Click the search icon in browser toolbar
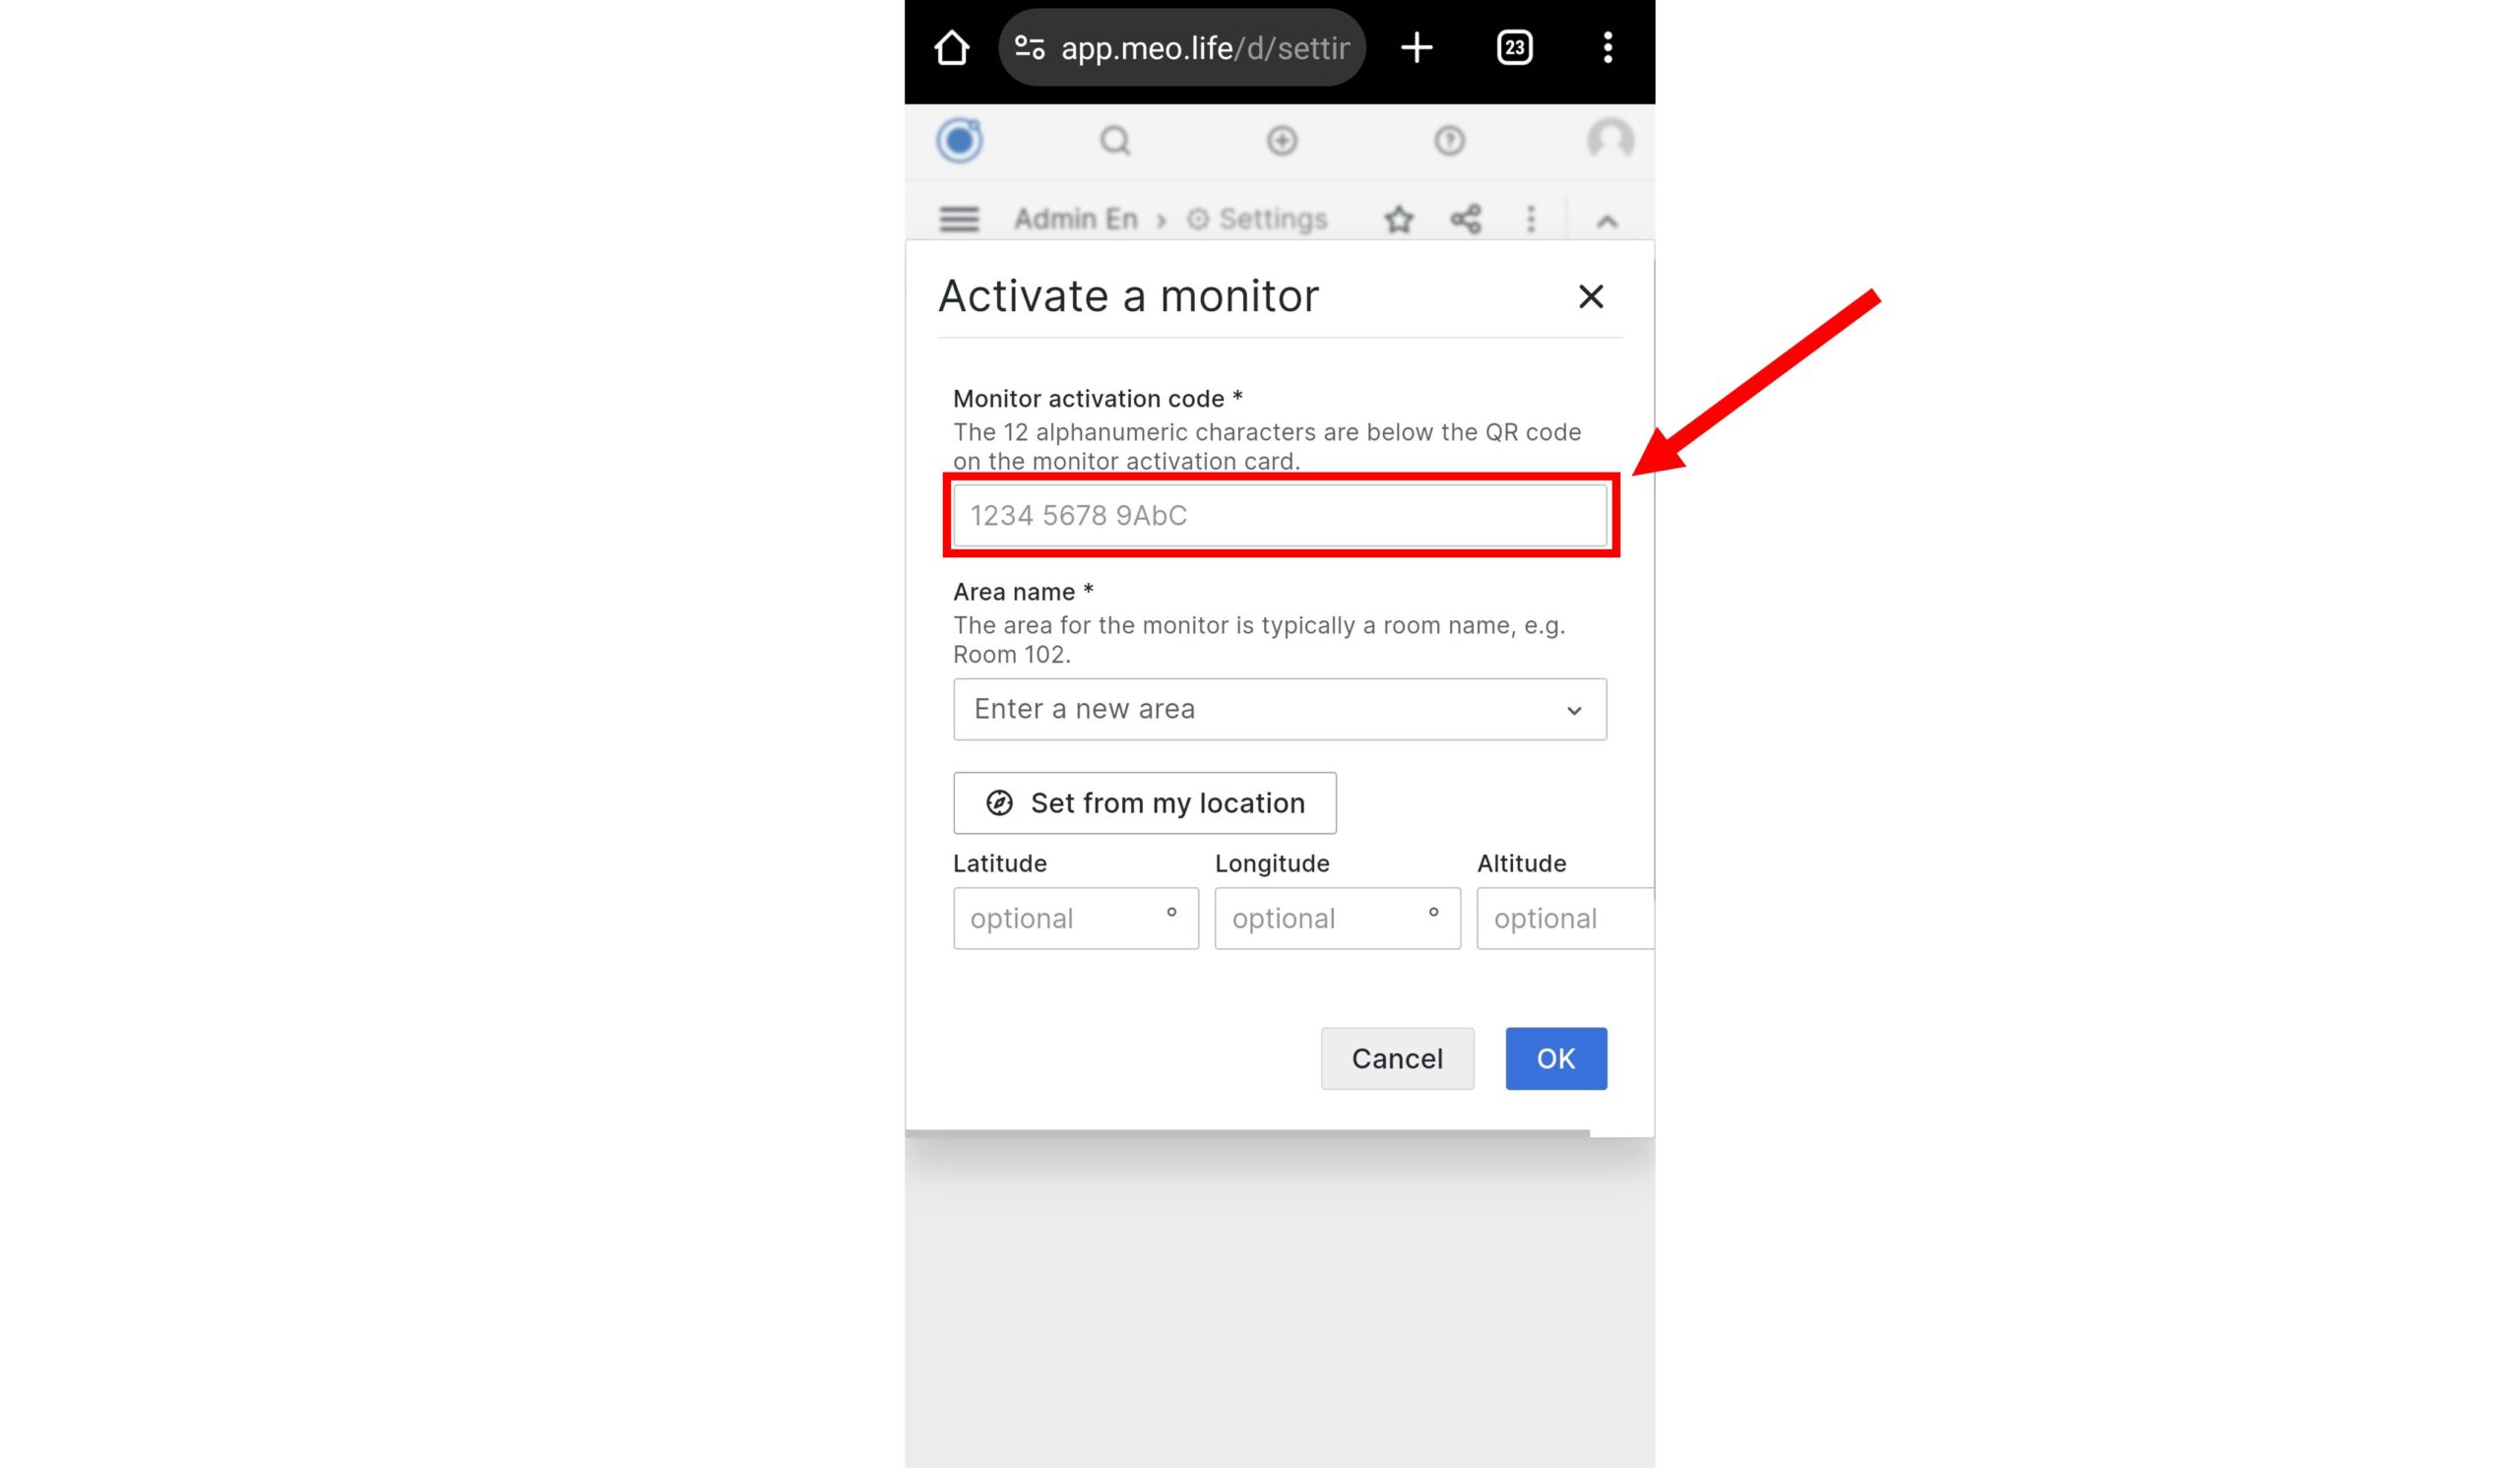 tap(1112, 142)
